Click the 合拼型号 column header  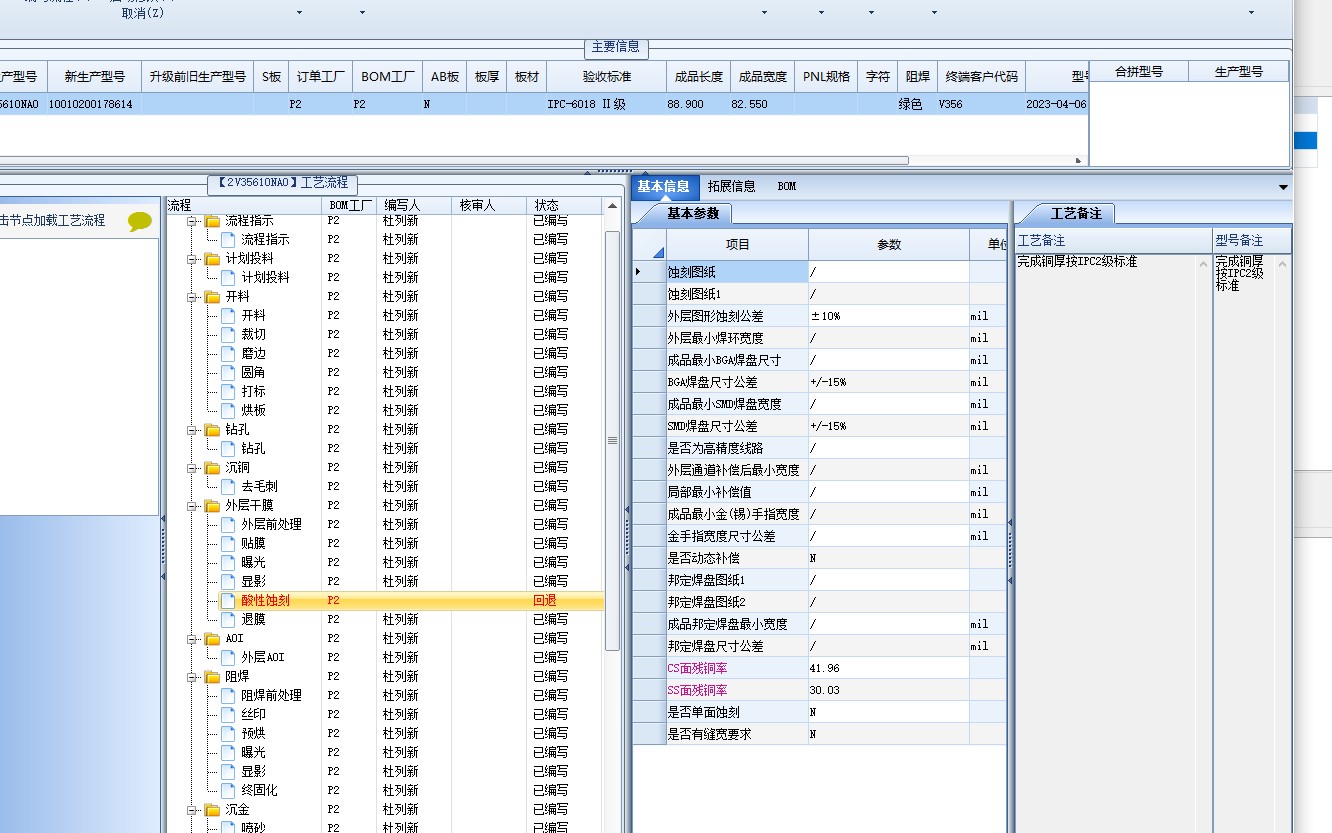point(1139,72)
